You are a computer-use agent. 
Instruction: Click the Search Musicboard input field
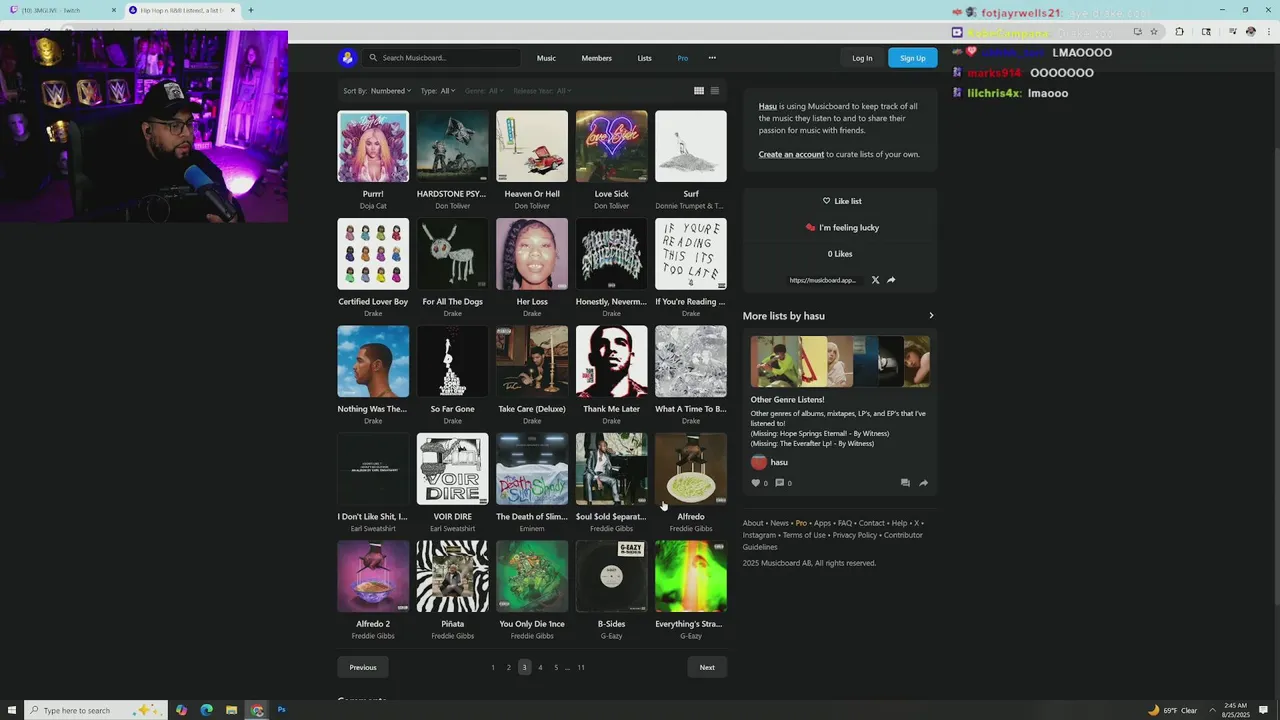[x=443, y=58]
